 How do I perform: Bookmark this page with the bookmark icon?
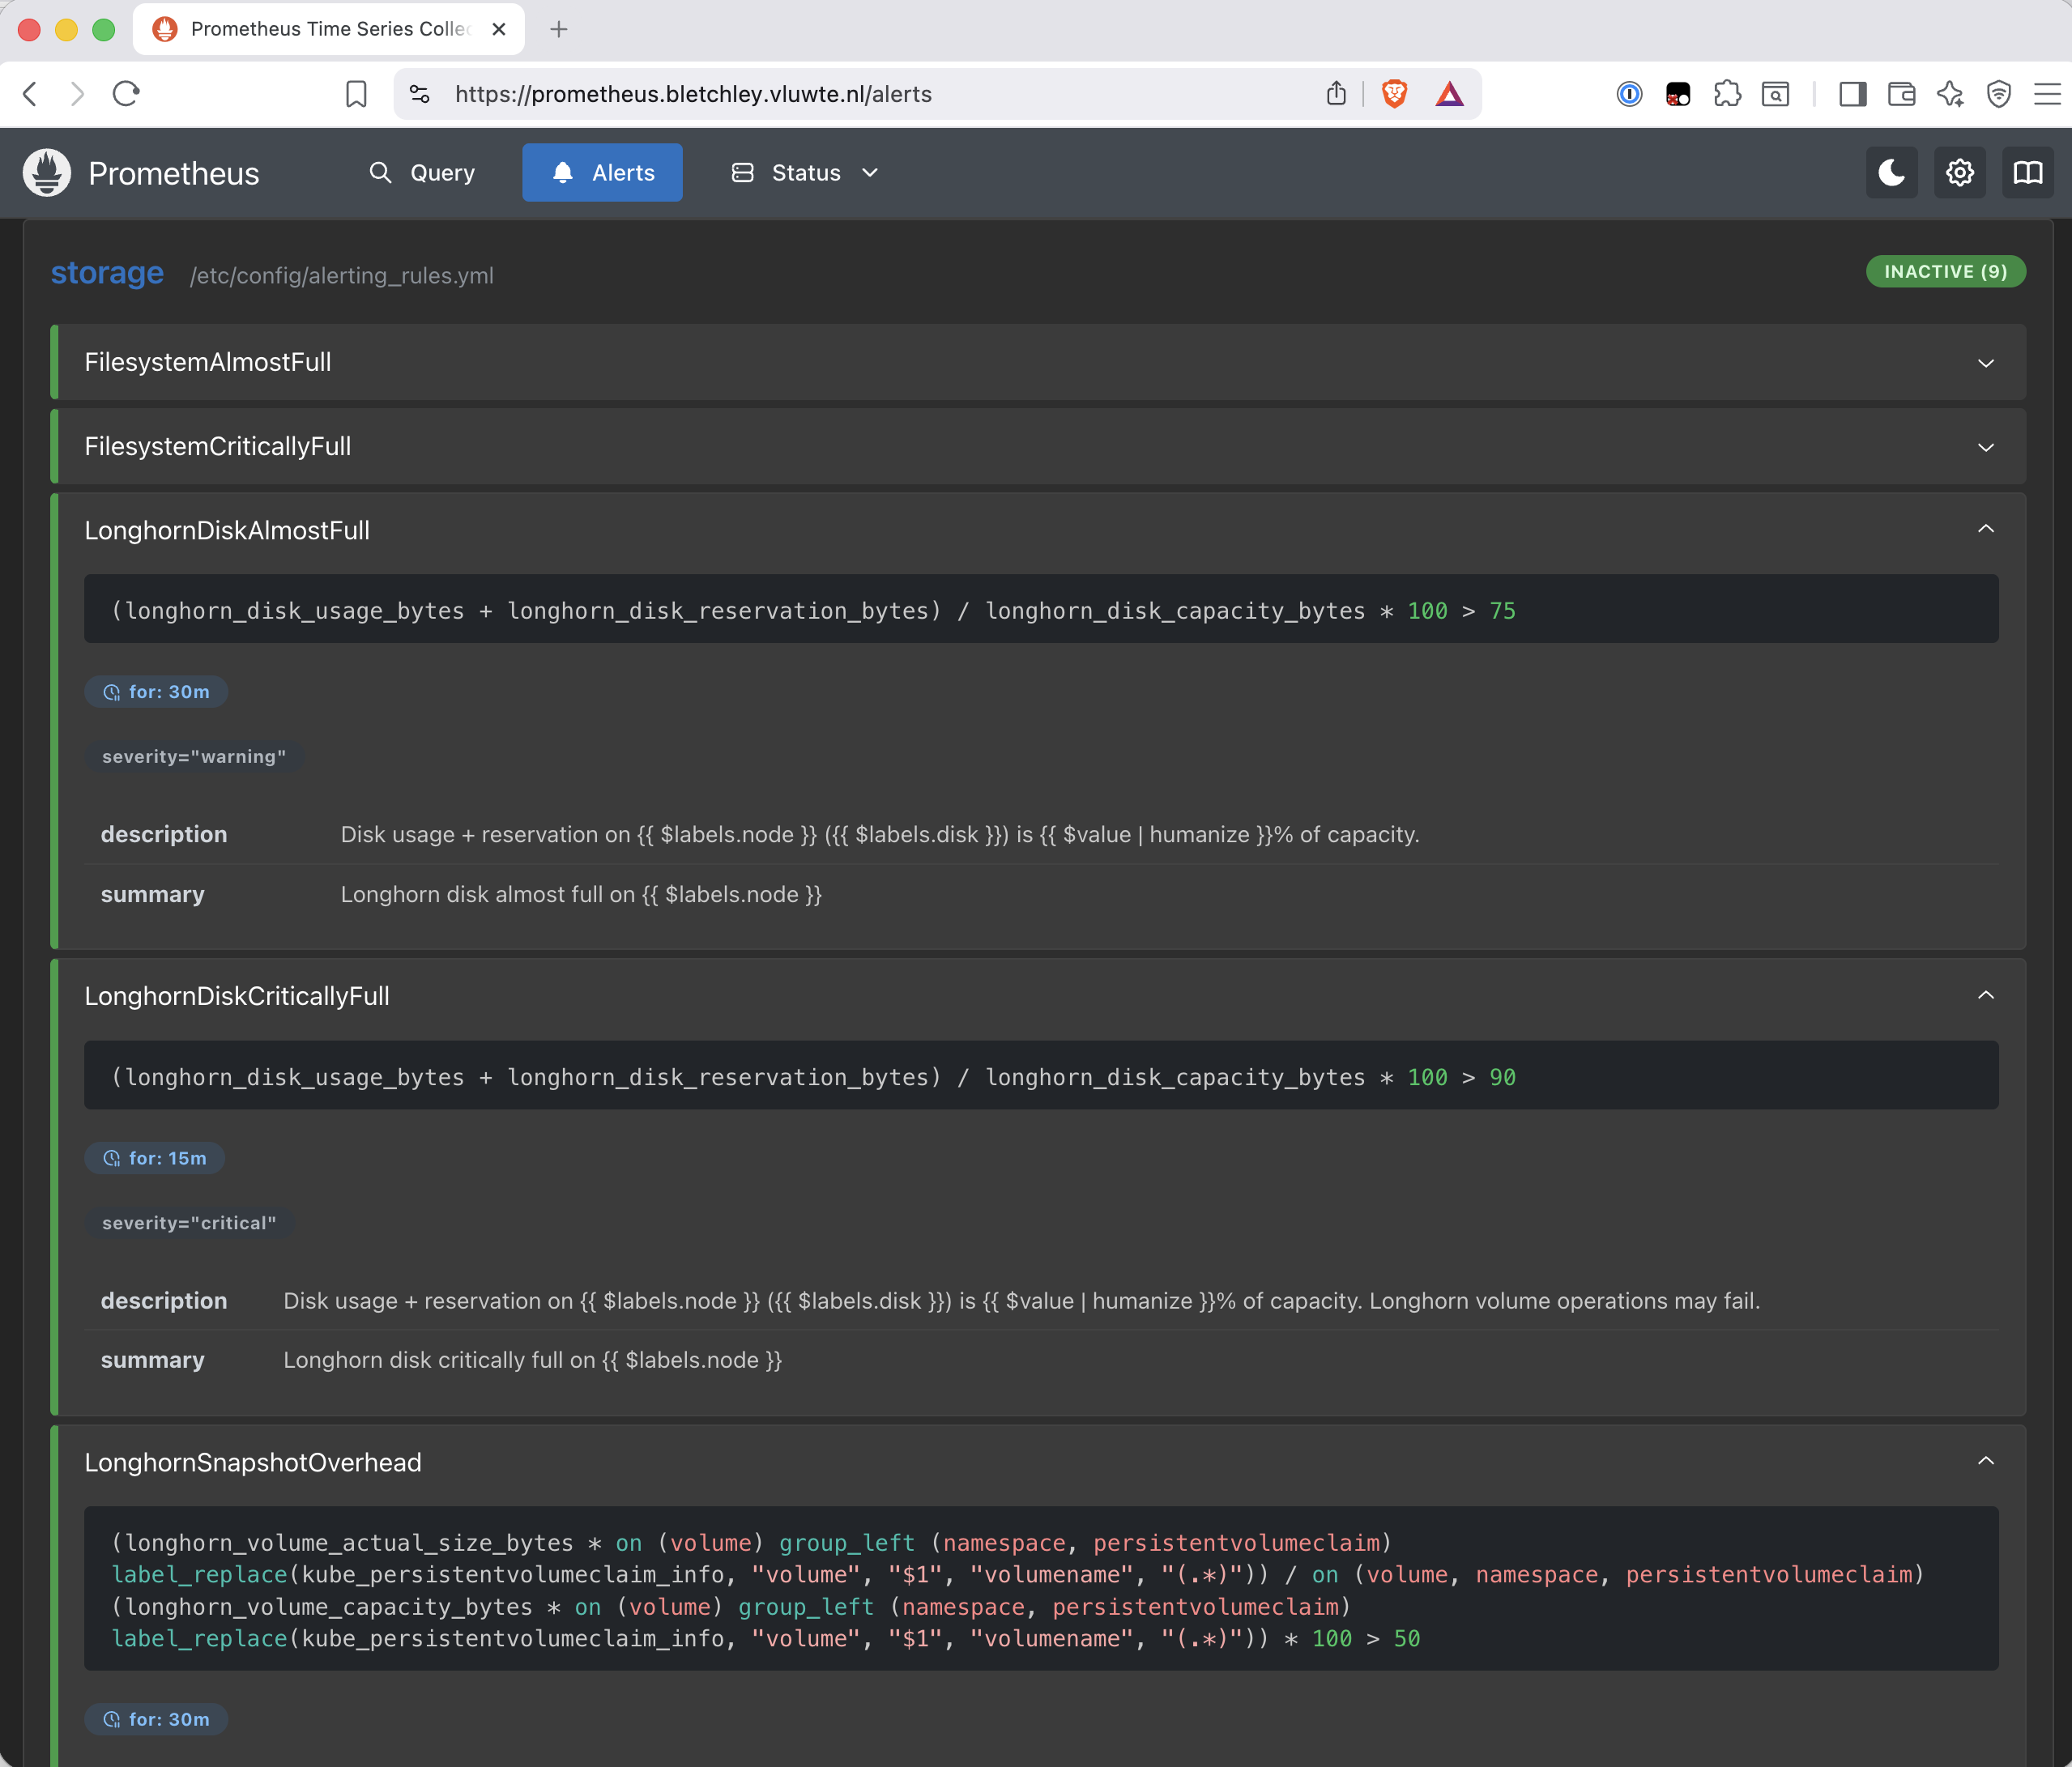tap(356, 94)
